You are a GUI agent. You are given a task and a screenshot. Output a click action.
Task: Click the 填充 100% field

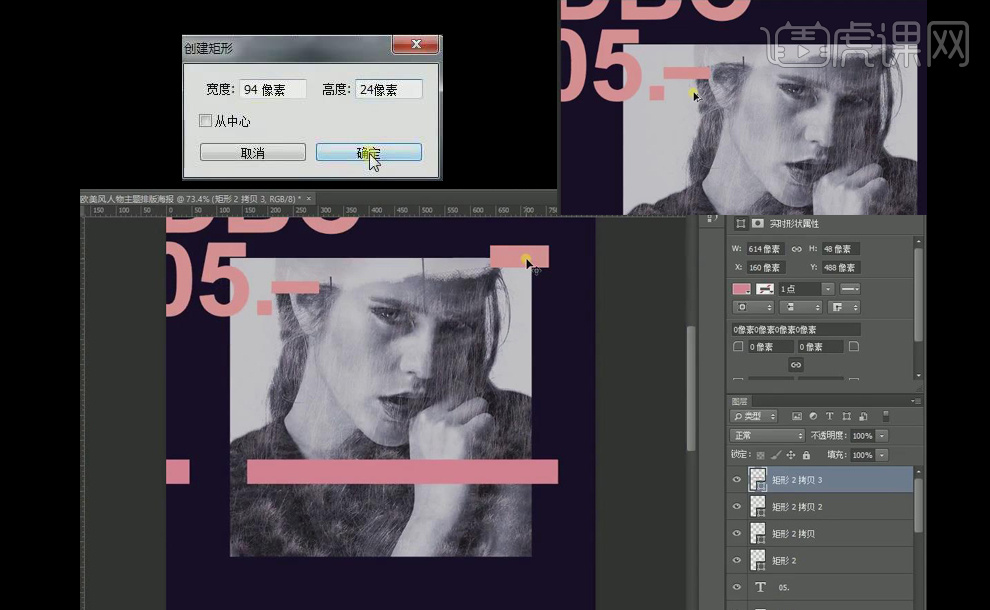pos(862,455)
